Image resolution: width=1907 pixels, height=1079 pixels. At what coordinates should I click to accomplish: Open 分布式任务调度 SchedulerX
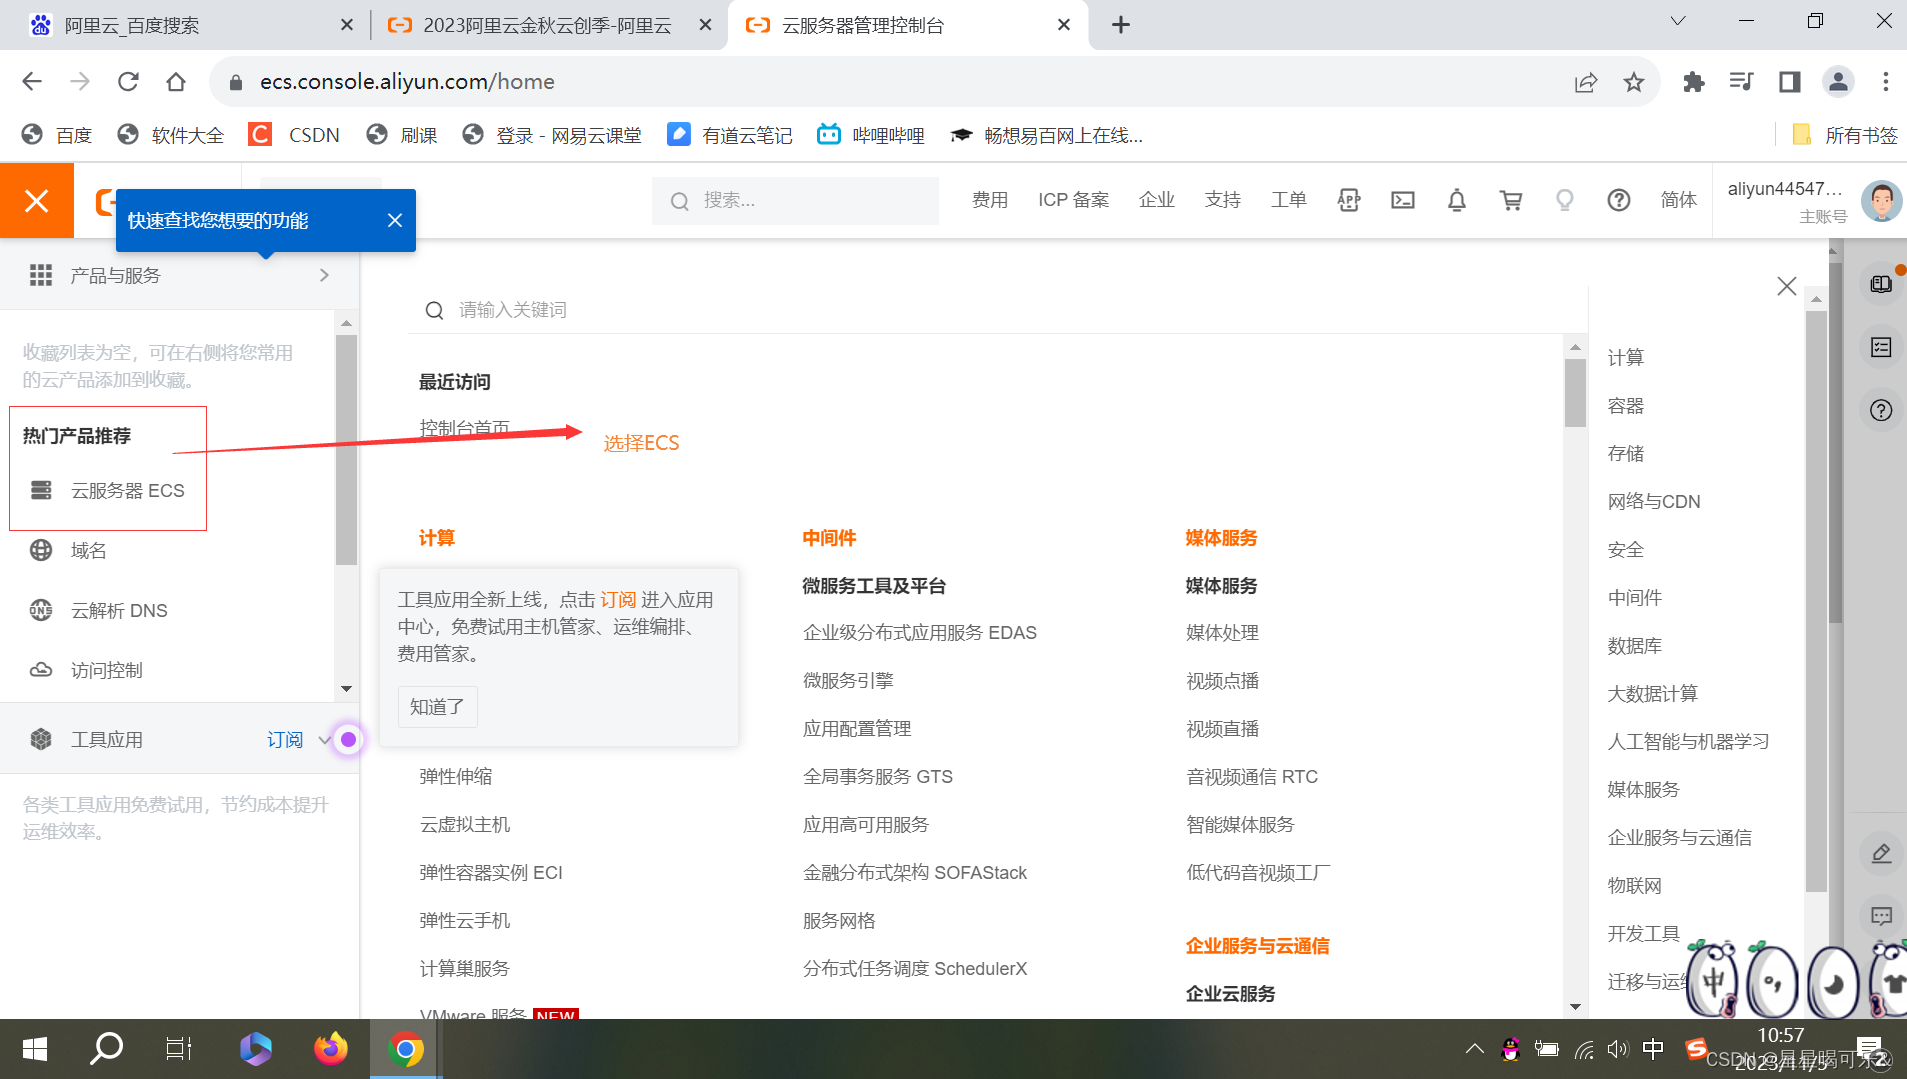[915, 969]
